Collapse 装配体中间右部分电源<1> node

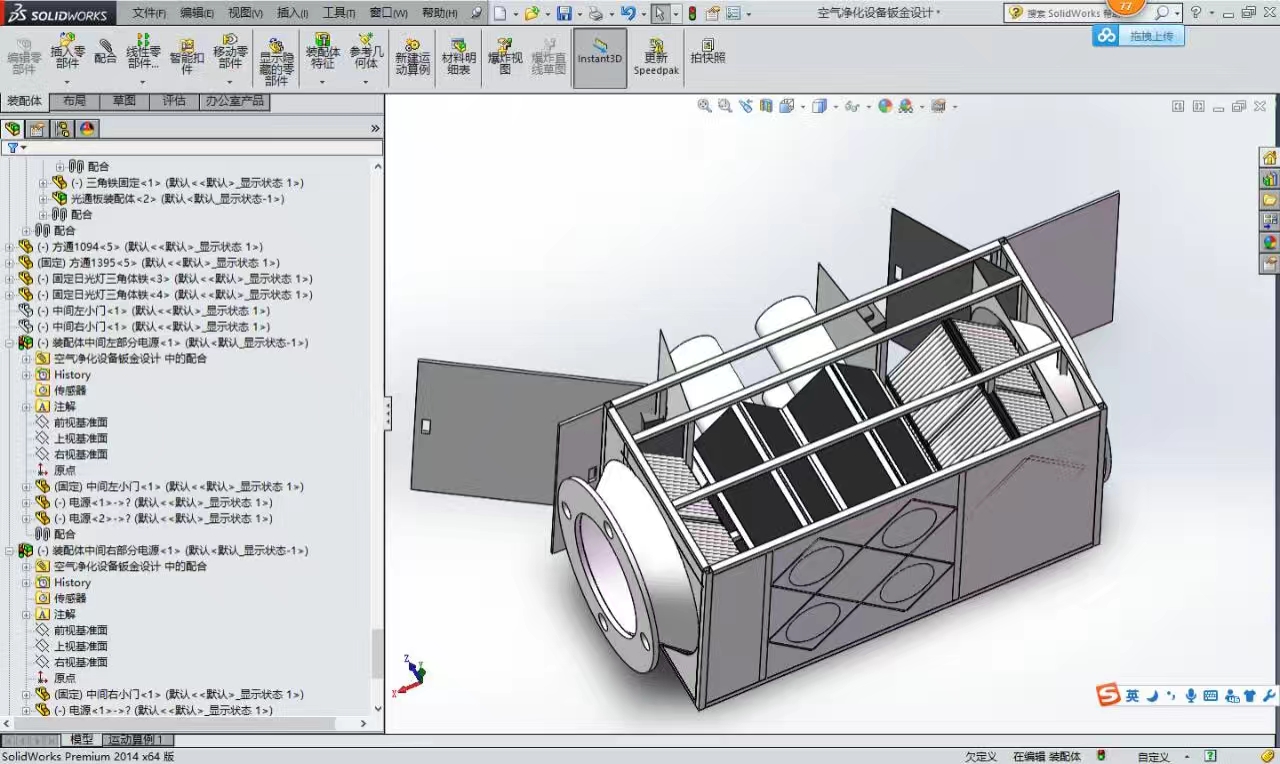[10, 551]
